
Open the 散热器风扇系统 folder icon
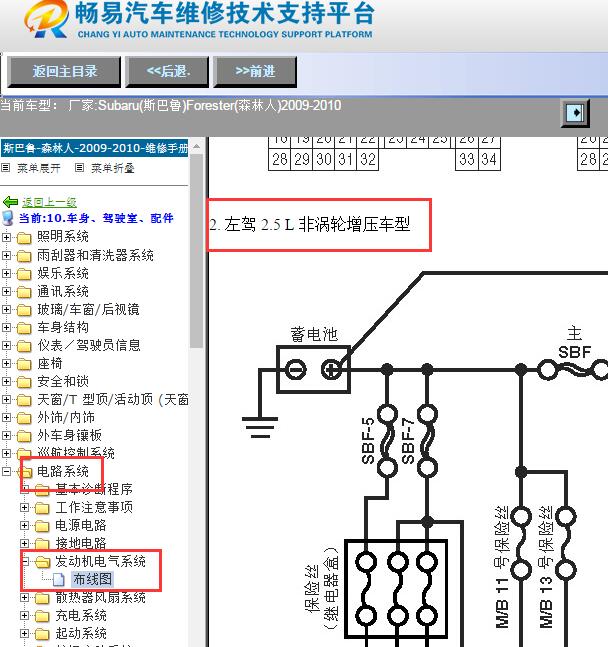click(42, 598)
